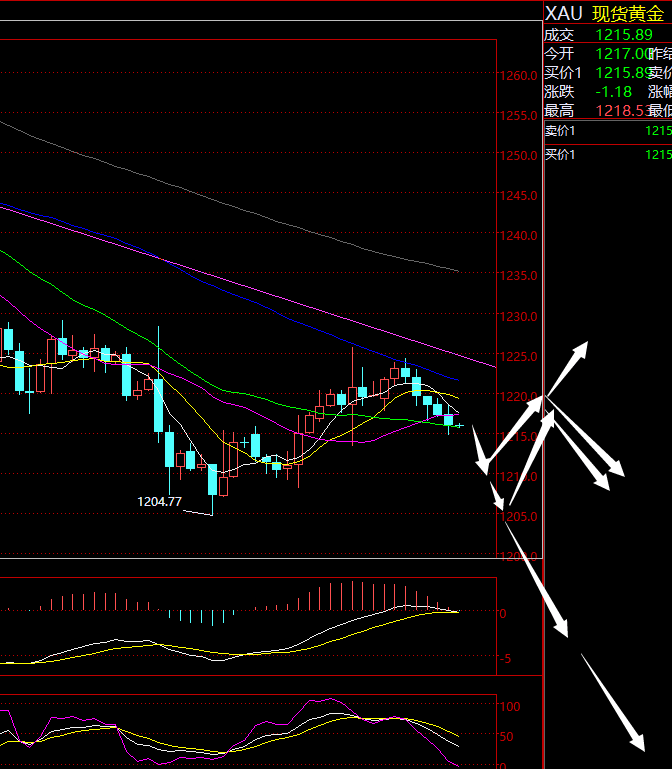This screenshot has height=769, width=672.
Task: Click the 成交 label
Action: [x=559, y=35]
